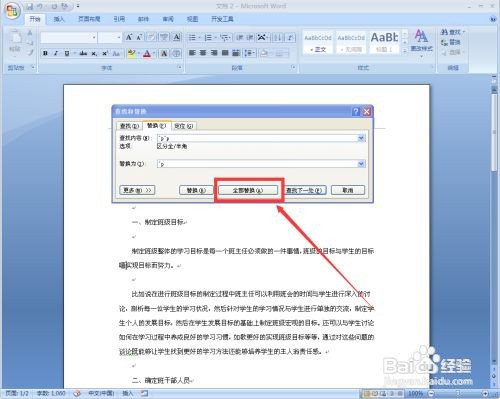The width and height of the screenshot is (500, 399).
Task: Click the page count 1/2 in status bar
Action: (17, 393)
